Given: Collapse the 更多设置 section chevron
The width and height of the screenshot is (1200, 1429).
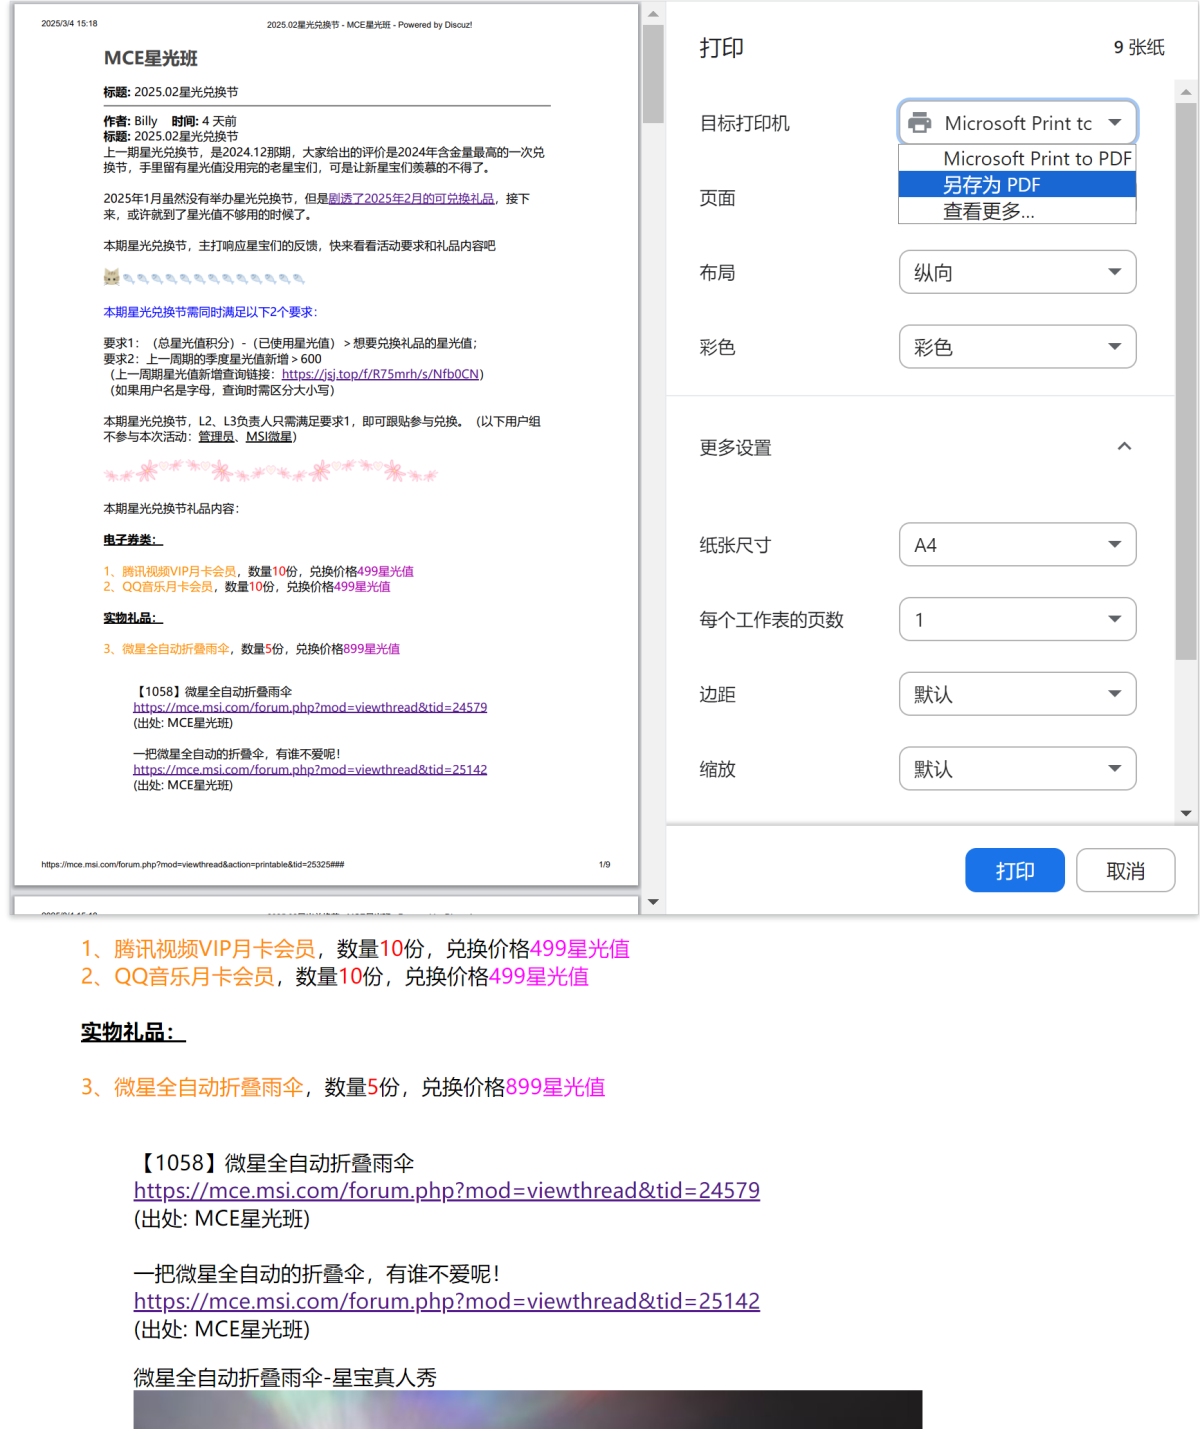Looking at the screenshot, I should point(1124,446).
